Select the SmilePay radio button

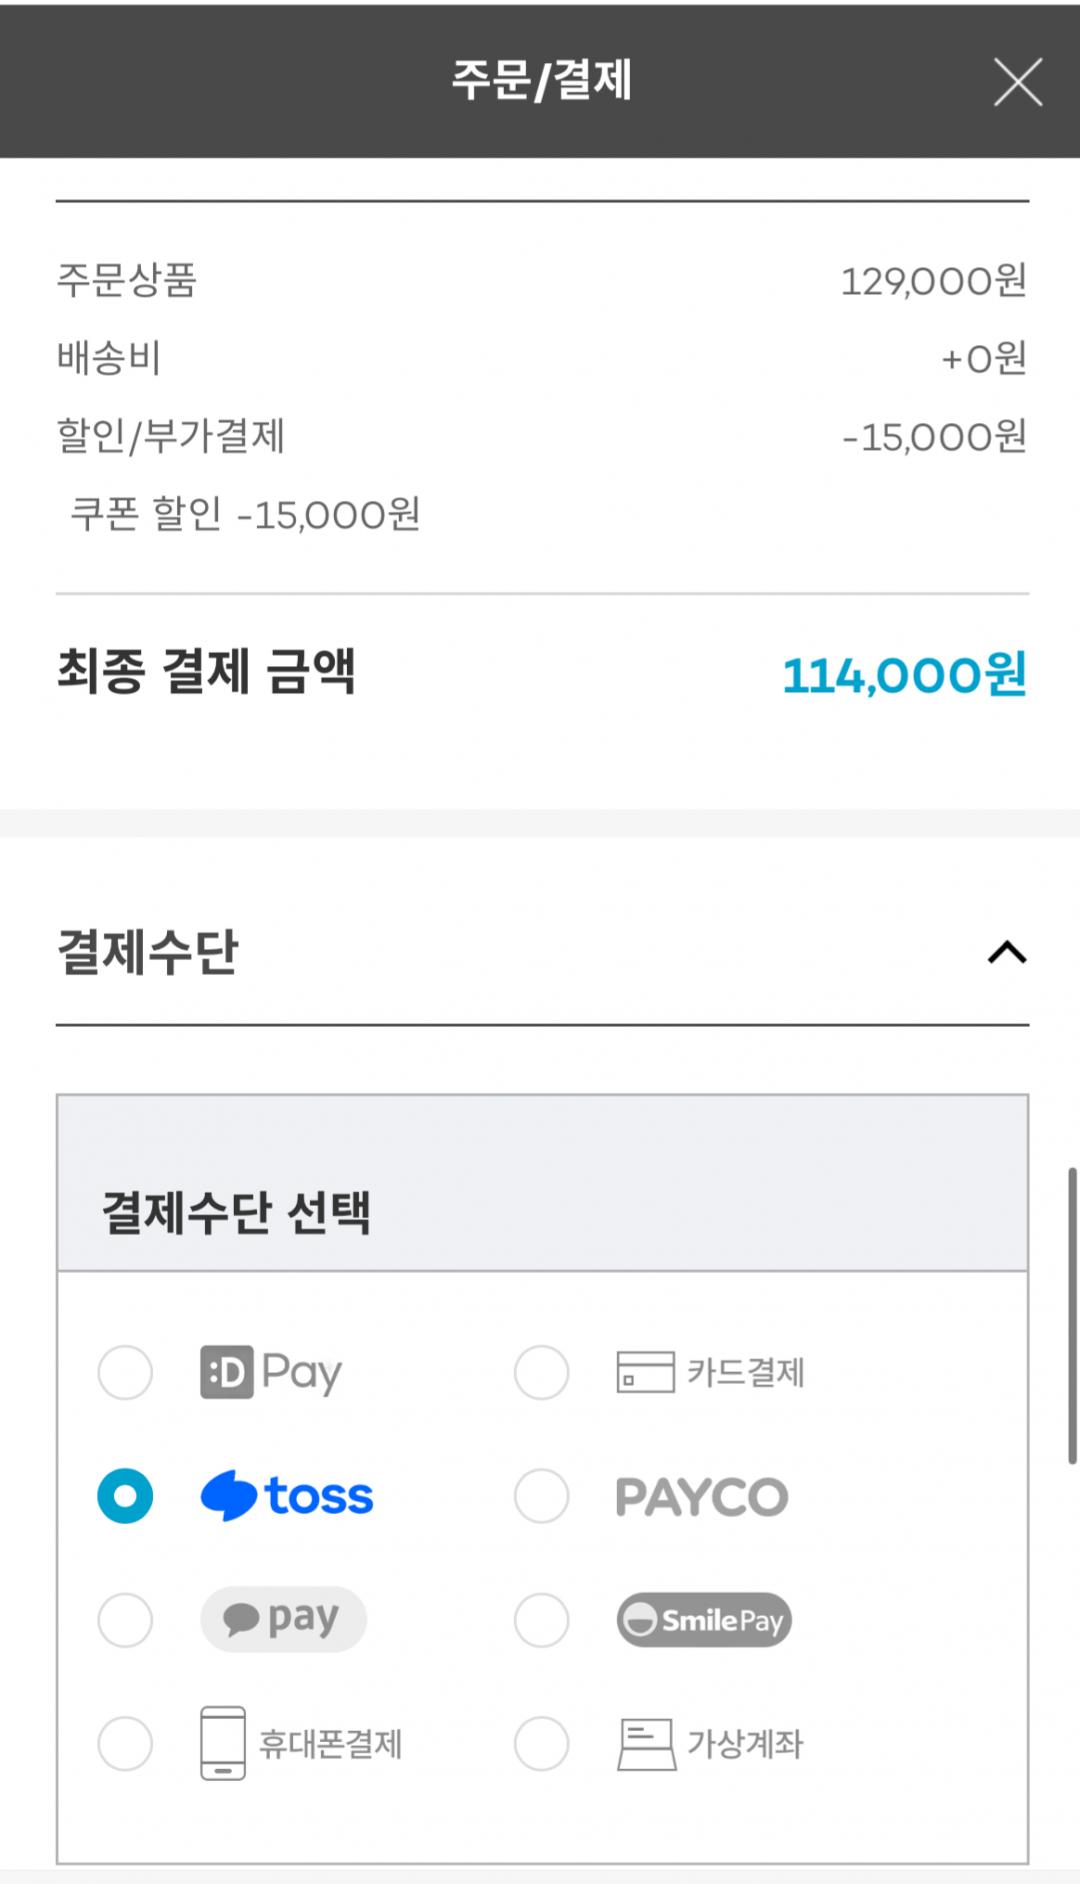pyautogui.click(x=541, y=1620)
